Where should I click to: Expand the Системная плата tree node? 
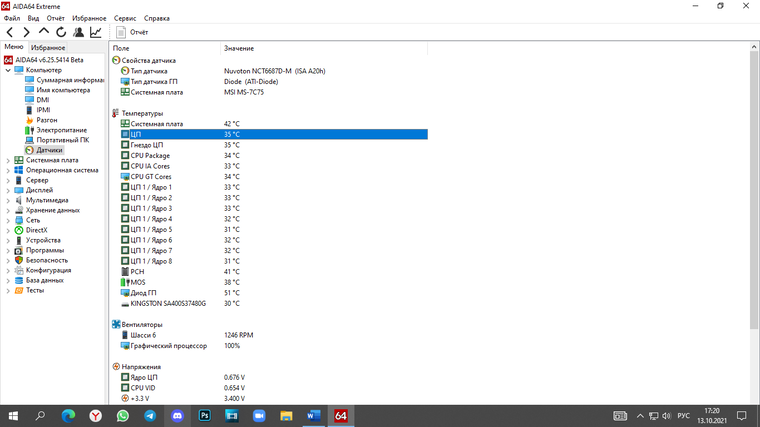[x=8, y=160]
